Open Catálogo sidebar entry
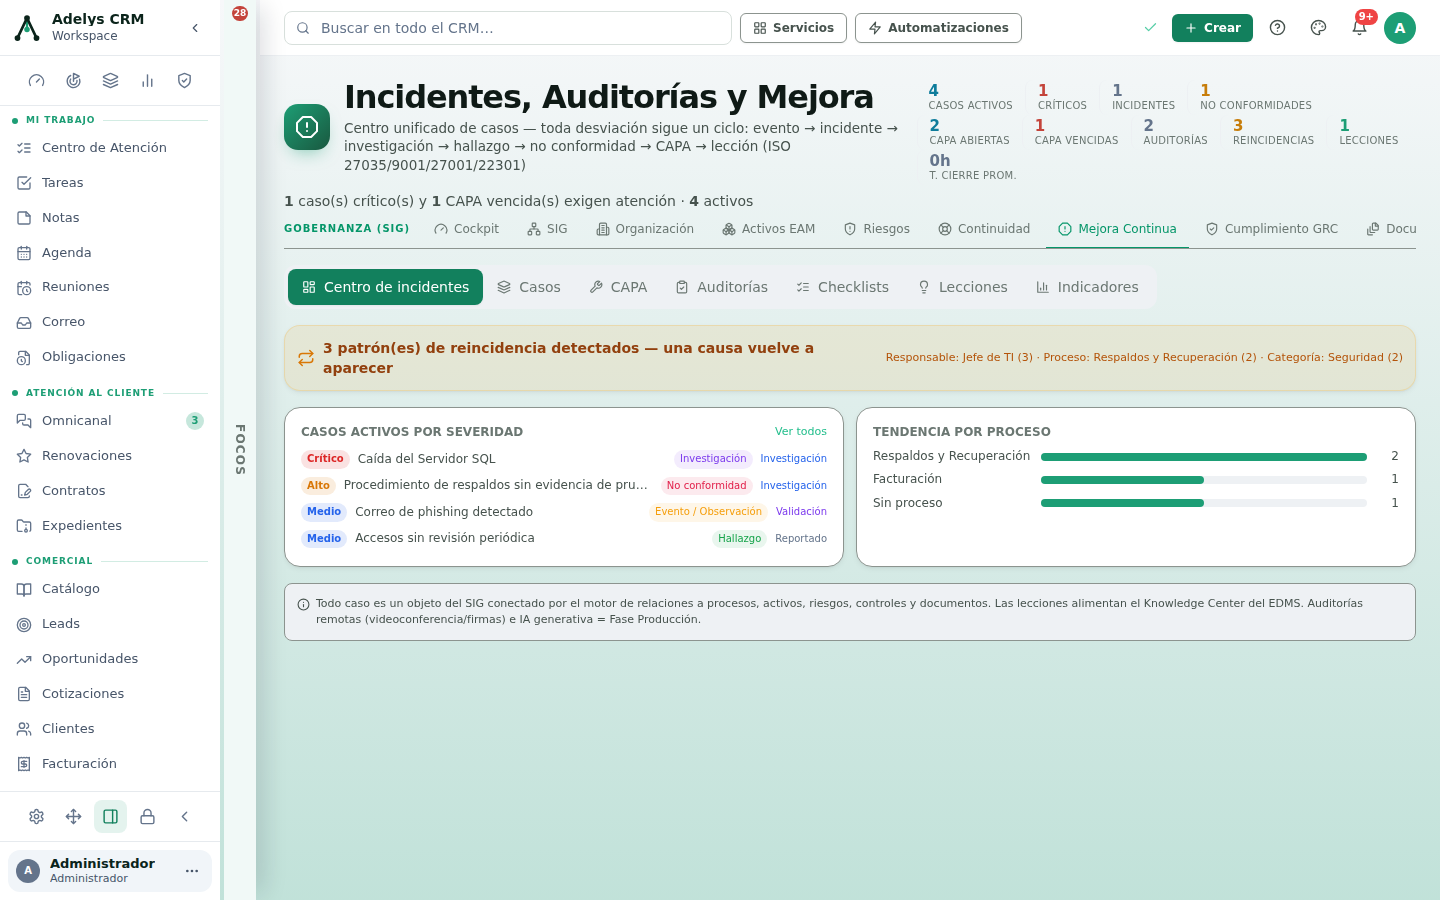 pyautogui.click(x=110, y=589)
